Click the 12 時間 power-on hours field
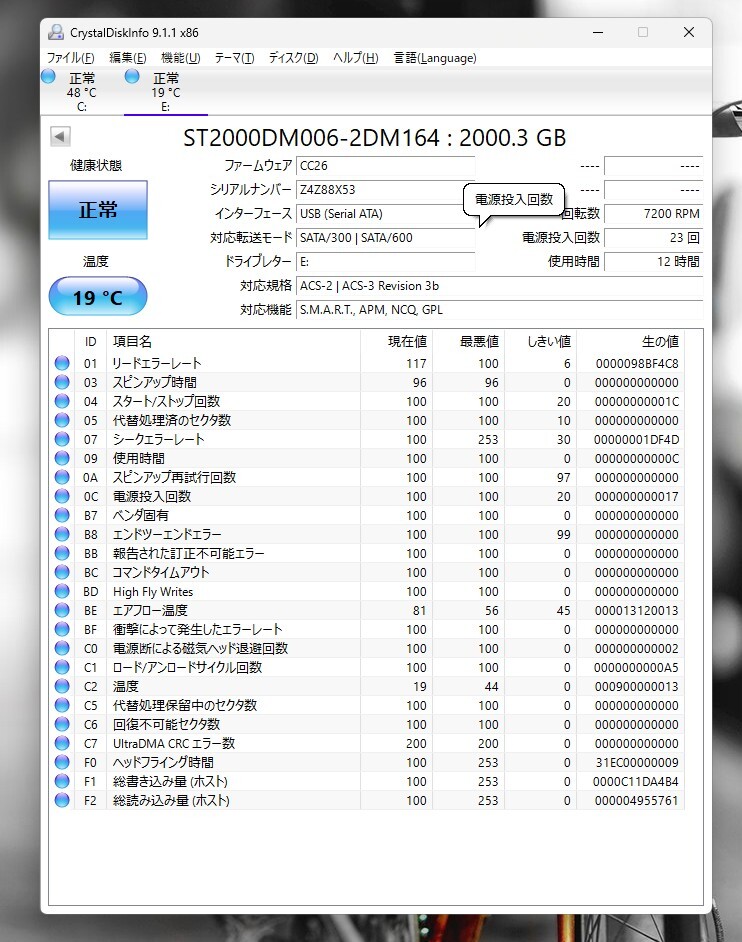Screen dimensions: 742x942 pyautogui.click(x=654, y=262)
